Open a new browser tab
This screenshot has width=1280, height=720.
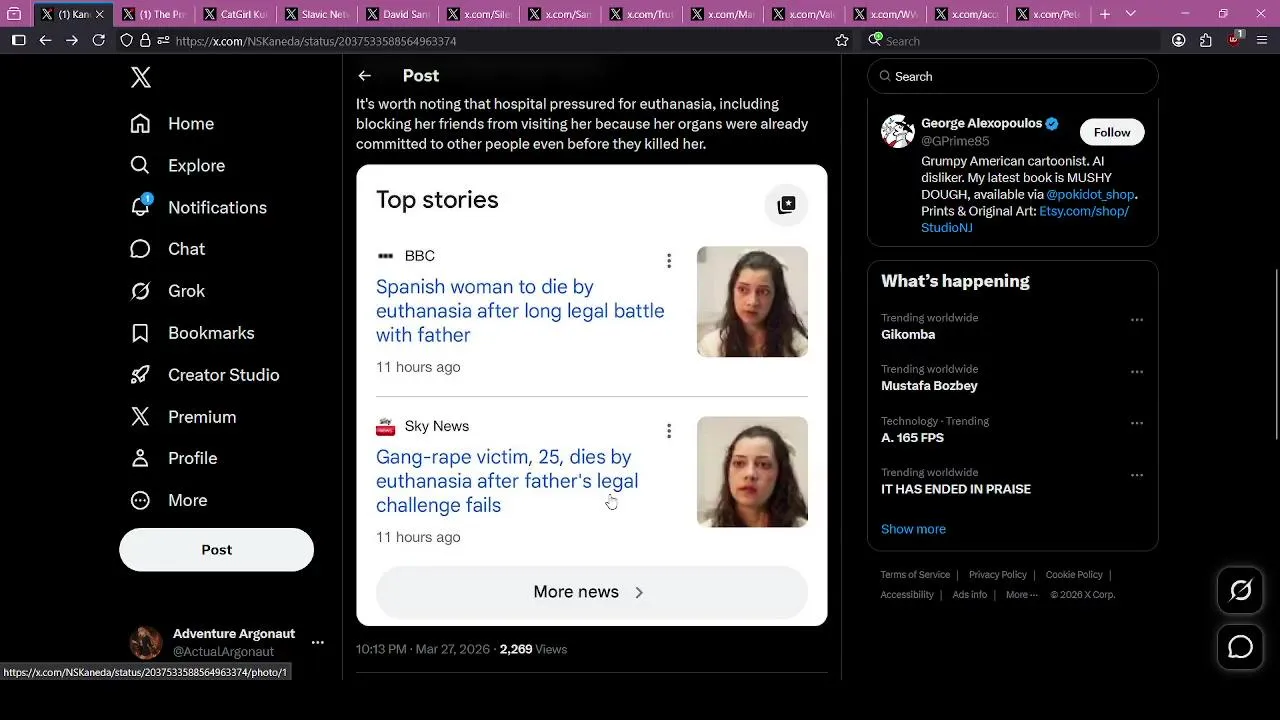(x=1104, y=14)
